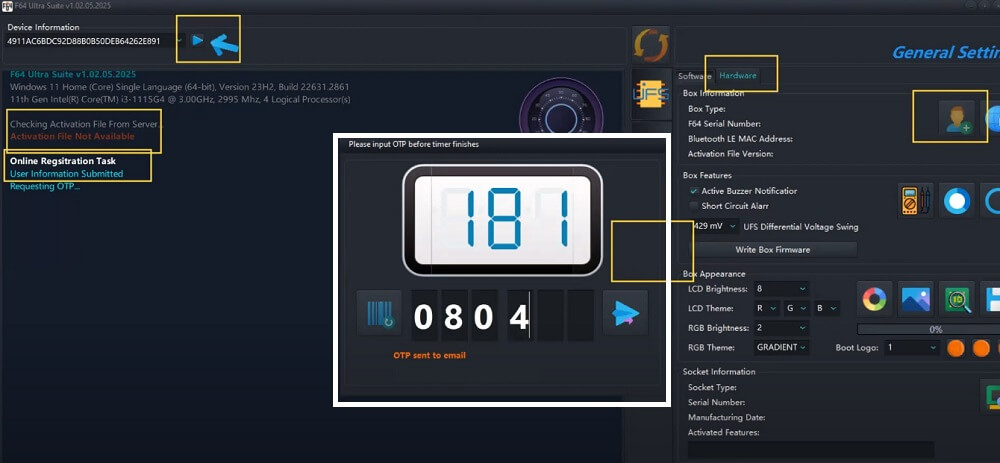Click the orange circular arrows refresh icon
This screenshot has width=1000, height=463.
pos(651,45)
